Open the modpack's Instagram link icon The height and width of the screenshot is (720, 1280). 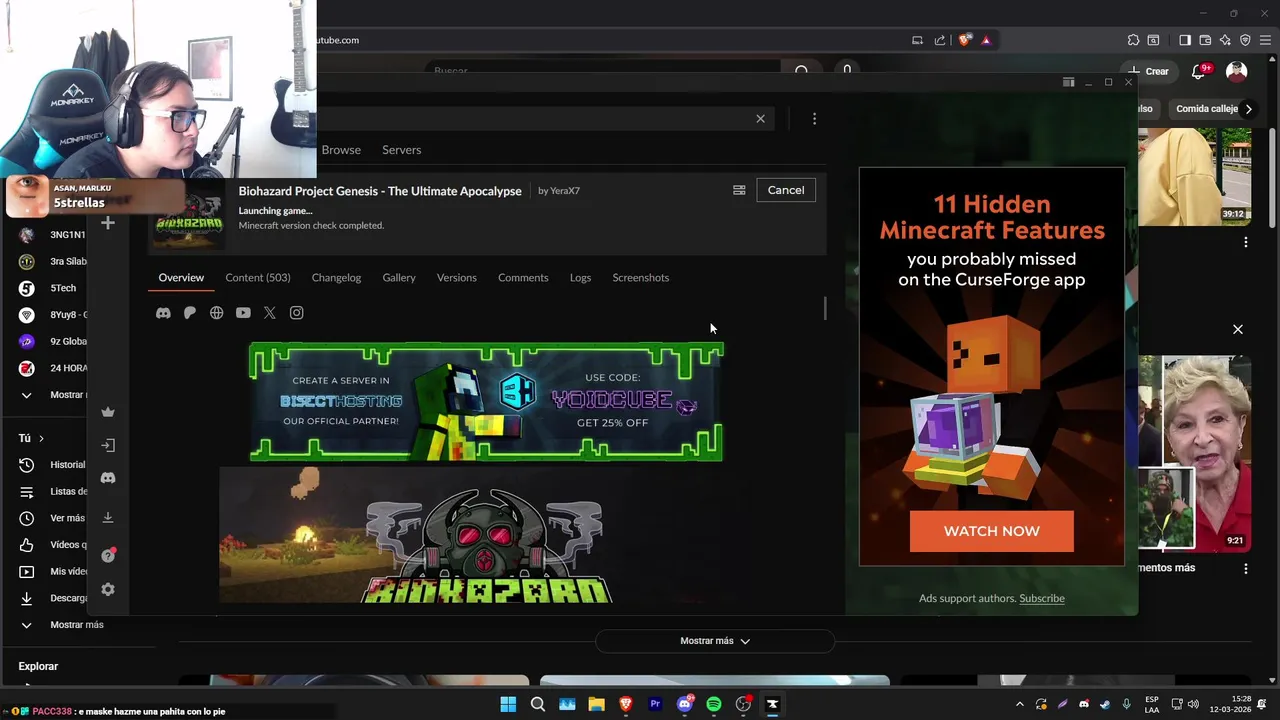coord(296,313)
